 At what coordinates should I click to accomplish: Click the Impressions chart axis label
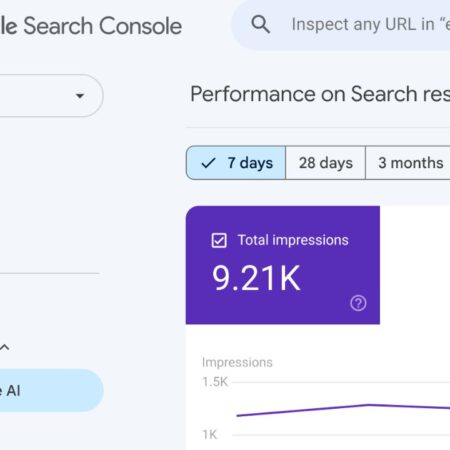tap(237, 362)
